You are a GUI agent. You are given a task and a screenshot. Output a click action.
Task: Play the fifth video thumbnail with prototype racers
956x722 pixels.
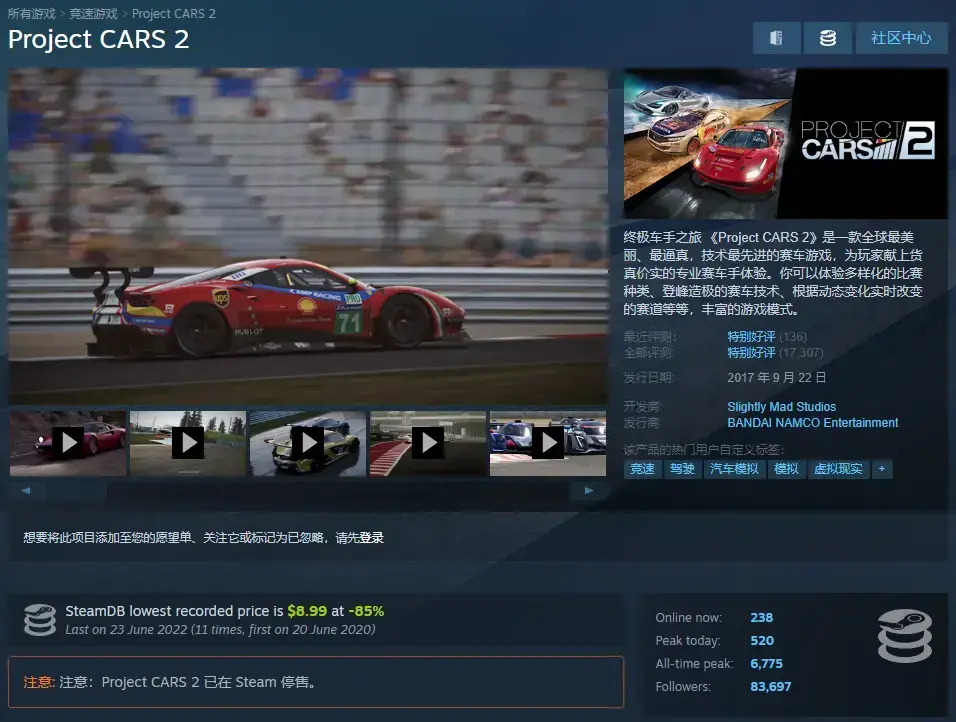click(547, 442)
